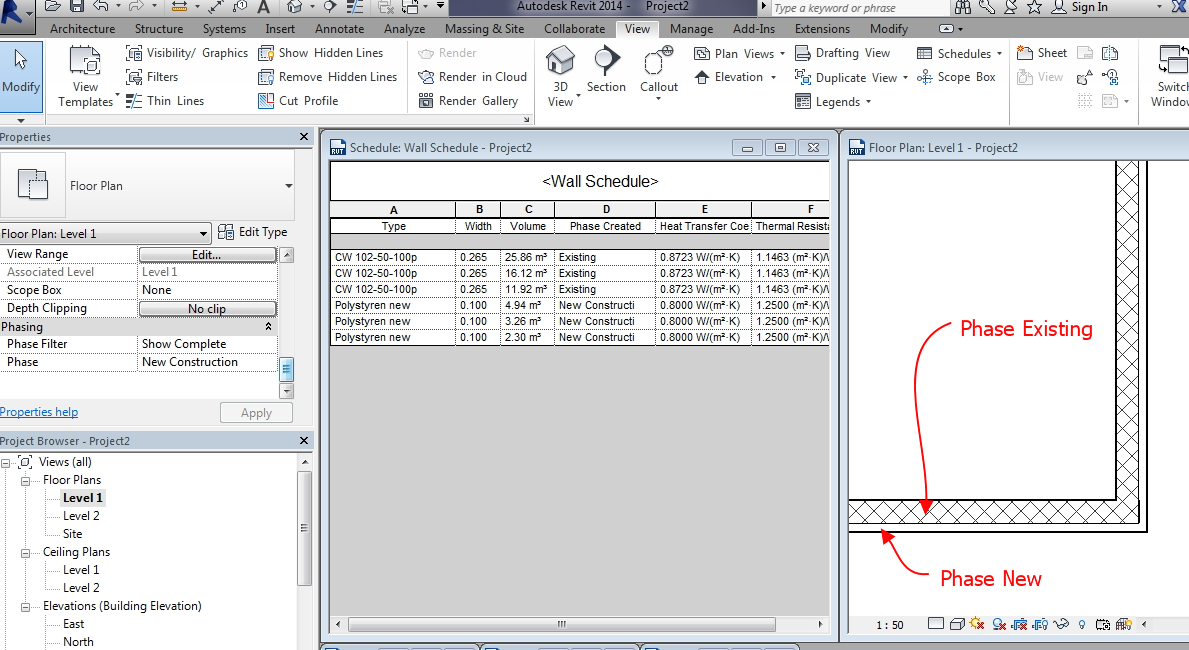Click the Scope Box tool
This screenshot has height=650, width=1189.
(x=955, y=77)
